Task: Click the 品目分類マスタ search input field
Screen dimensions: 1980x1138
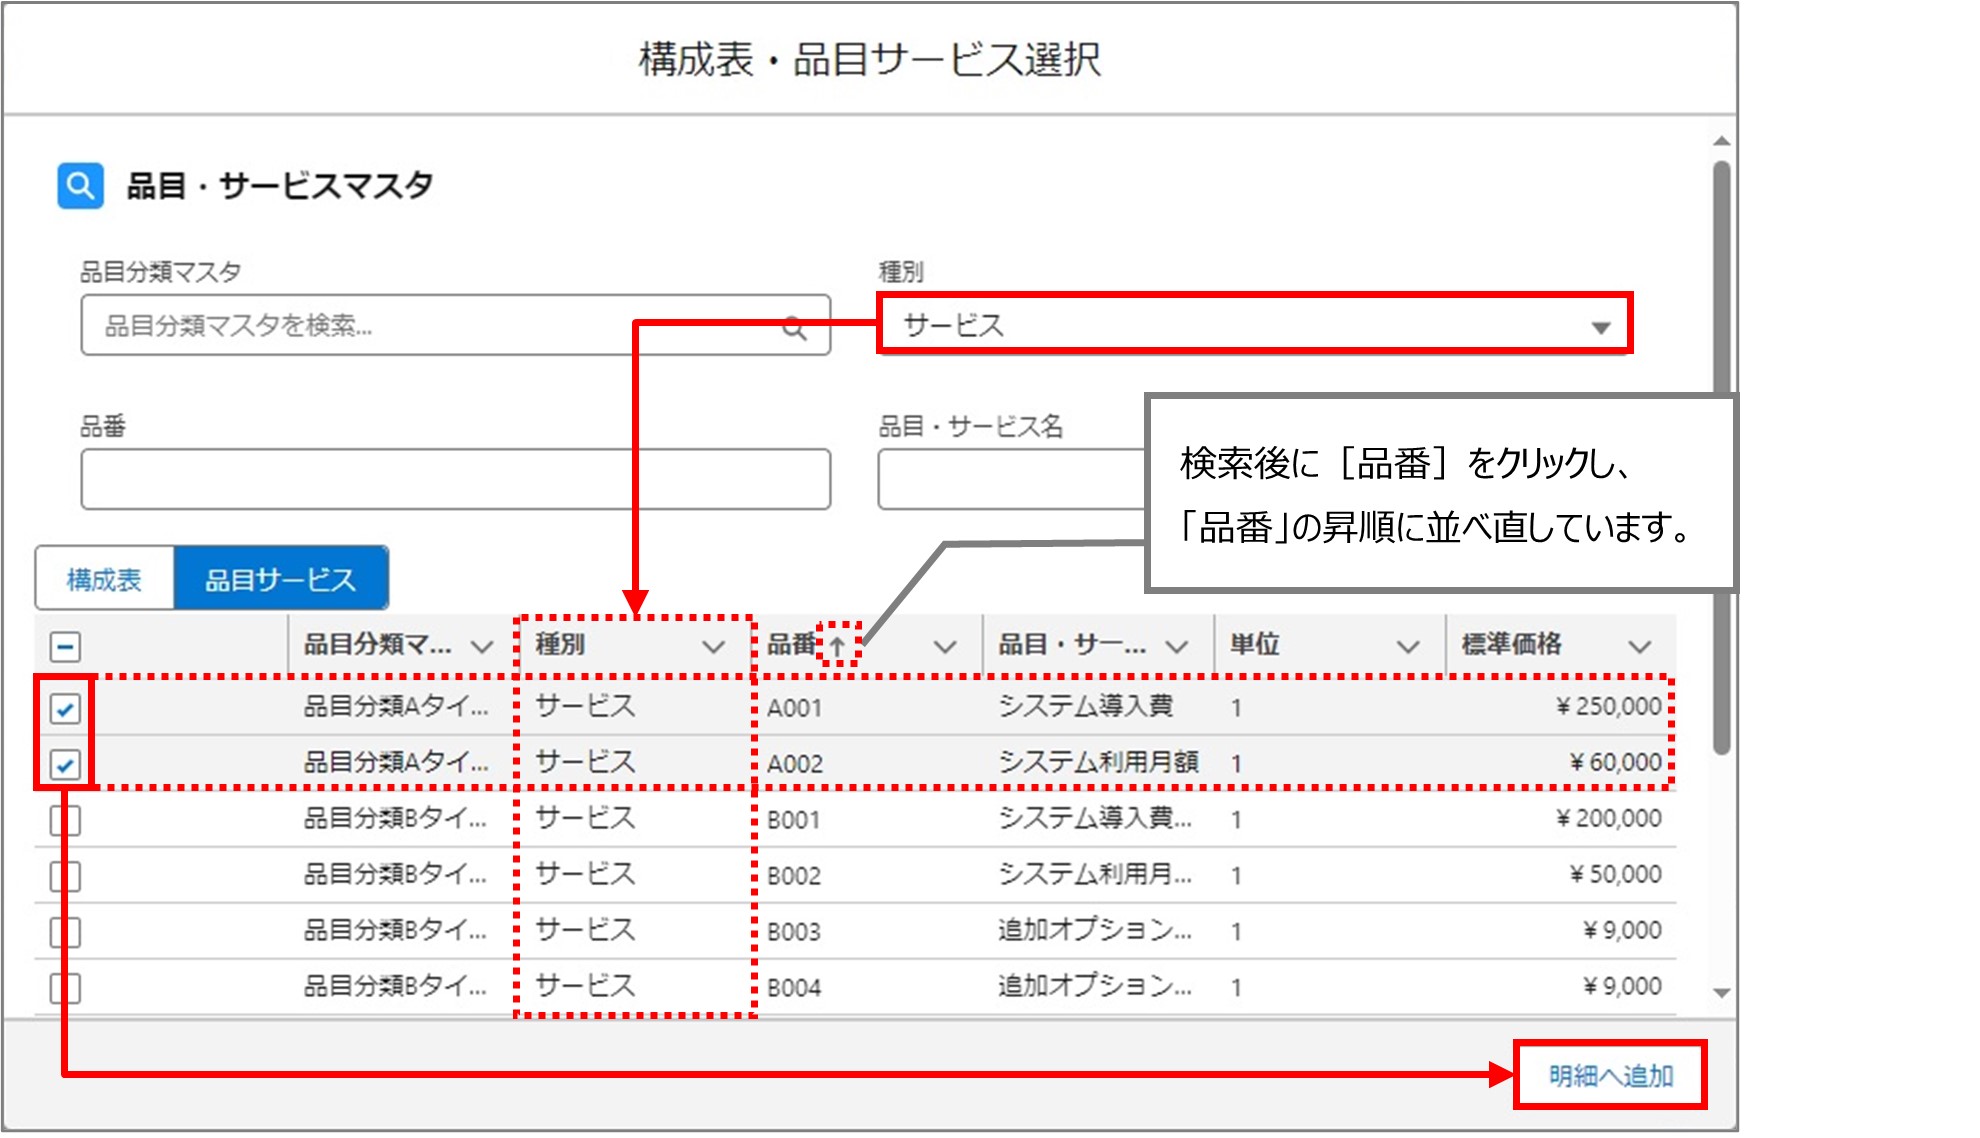Action: (455, 325)
